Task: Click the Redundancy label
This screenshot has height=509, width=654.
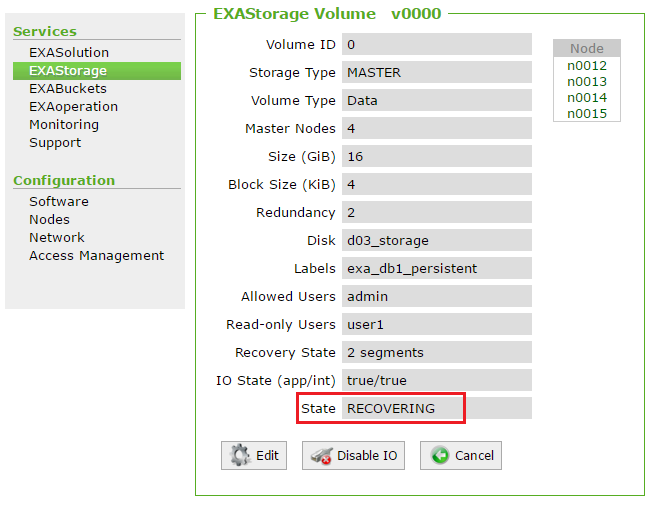Action: pos(296,212)
